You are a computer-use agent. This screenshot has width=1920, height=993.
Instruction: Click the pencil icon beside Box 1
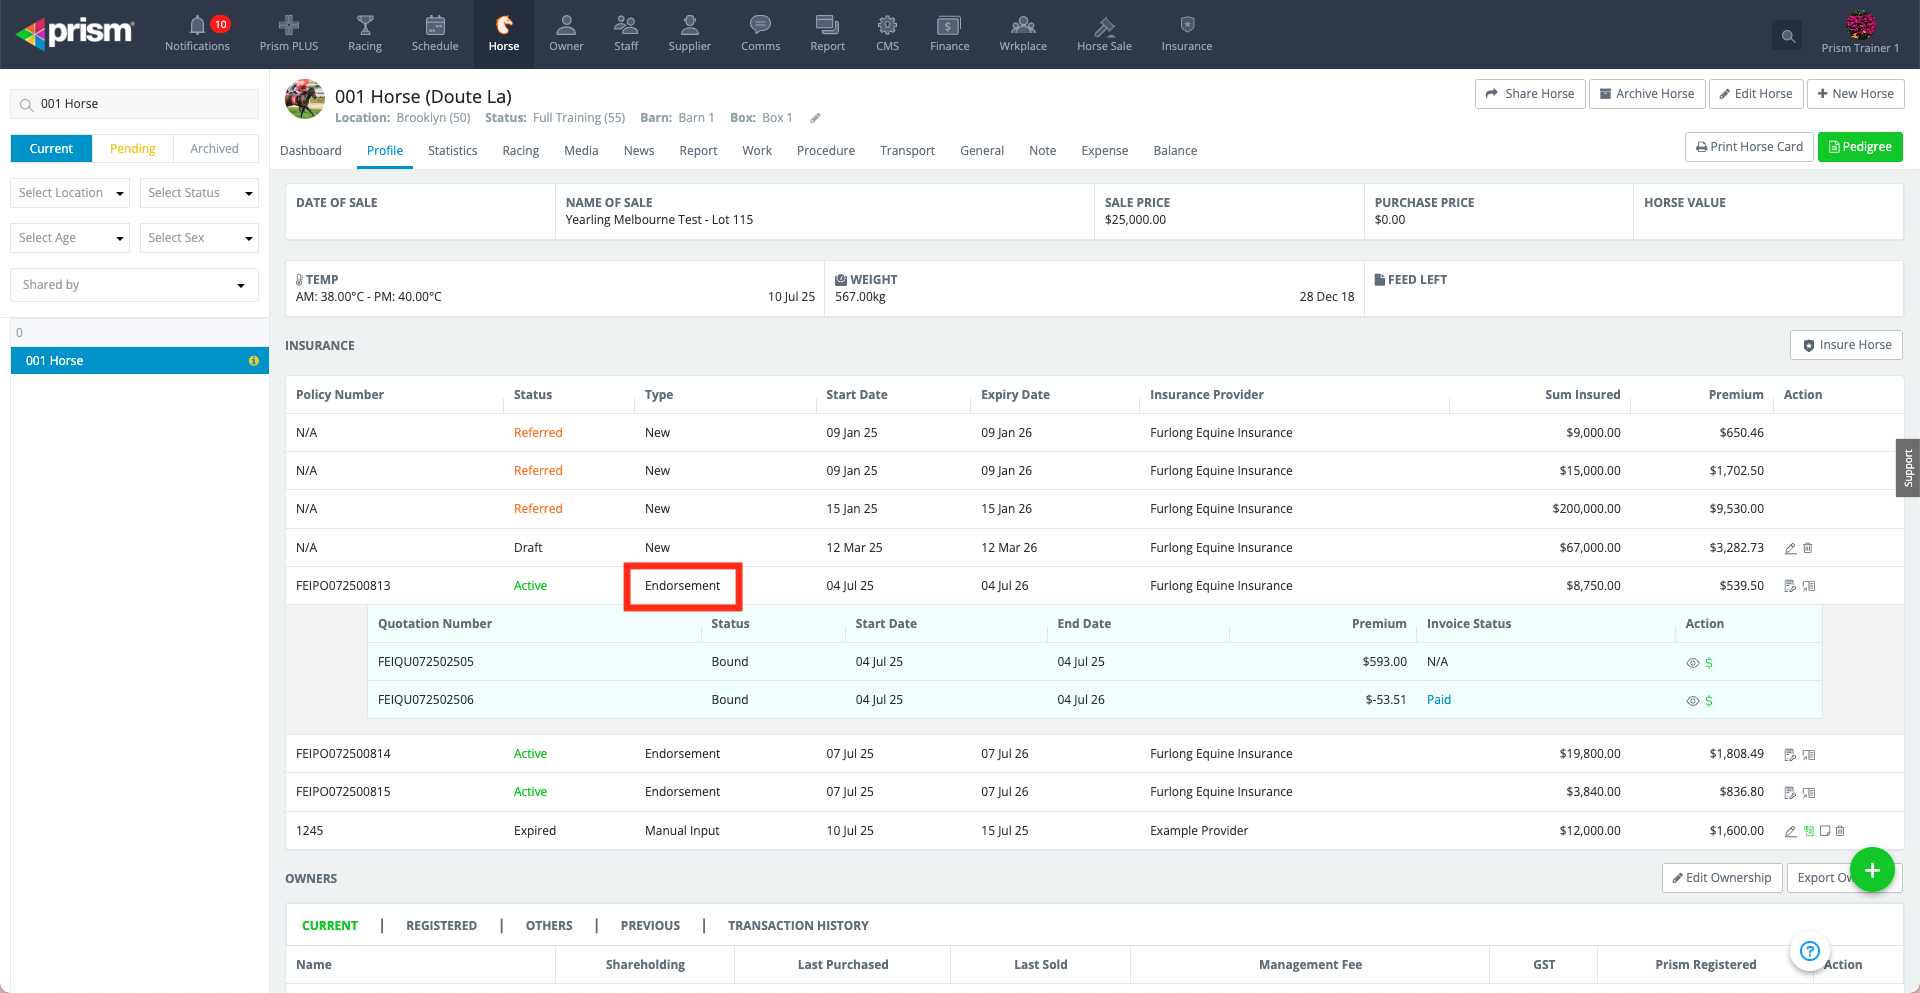[815, 118]
